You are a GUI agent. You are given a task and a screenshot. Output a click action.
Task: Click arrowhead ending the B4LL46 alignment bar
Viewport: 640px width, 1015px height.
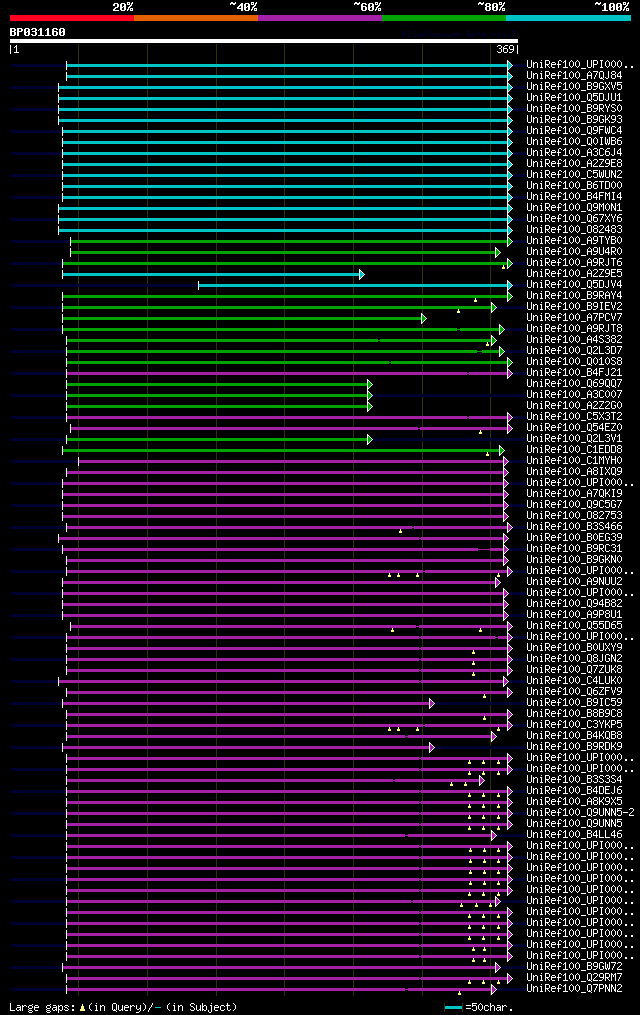(x=494, y=836)
